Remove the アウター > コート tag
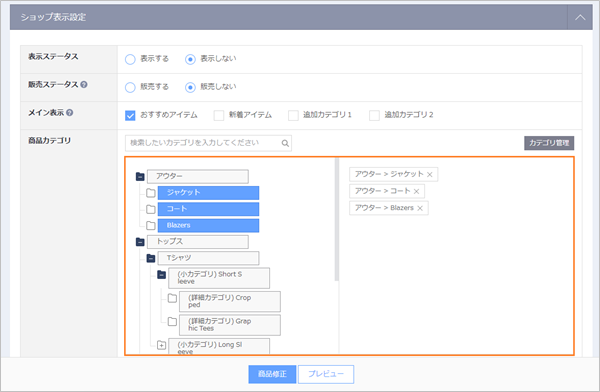 pos(416,191)
